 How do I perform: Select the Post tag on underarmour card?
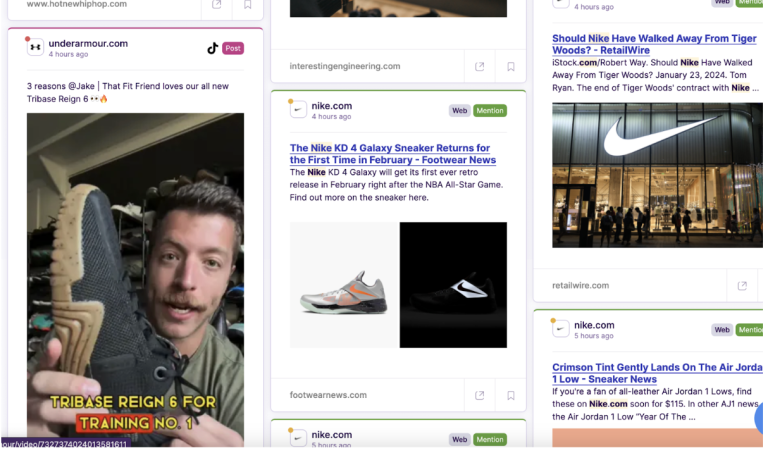233,48
